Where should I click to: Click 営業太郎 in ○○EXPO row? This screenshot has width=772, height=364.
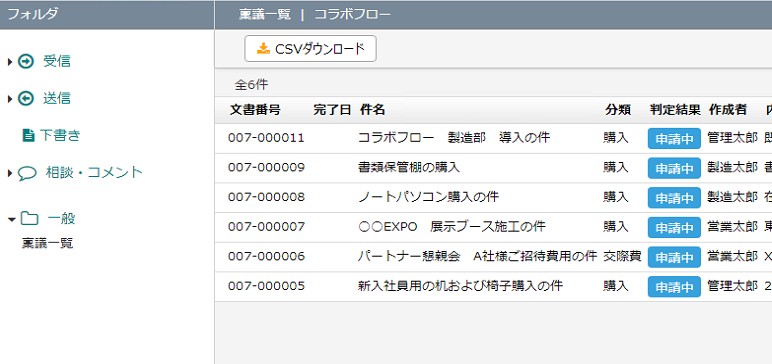coord(732,227)
